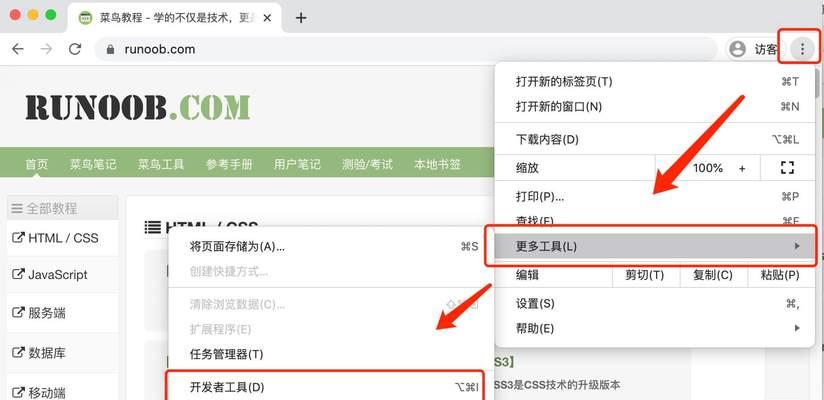Screen dimensions: 824x400
Task: Open 用户笔记 in the navbar
Action: click(x=297, y=165)
